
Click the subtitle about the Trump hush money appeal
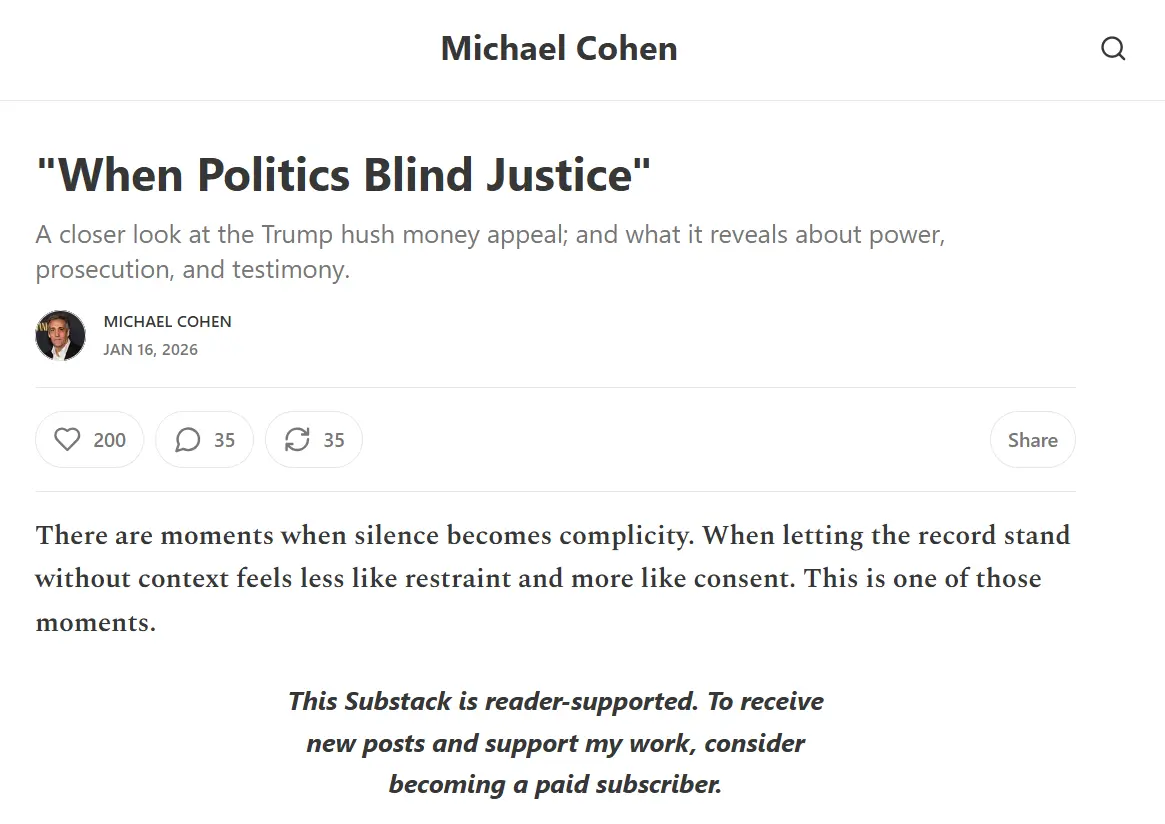pyautogui.click(x=490, y=236)
